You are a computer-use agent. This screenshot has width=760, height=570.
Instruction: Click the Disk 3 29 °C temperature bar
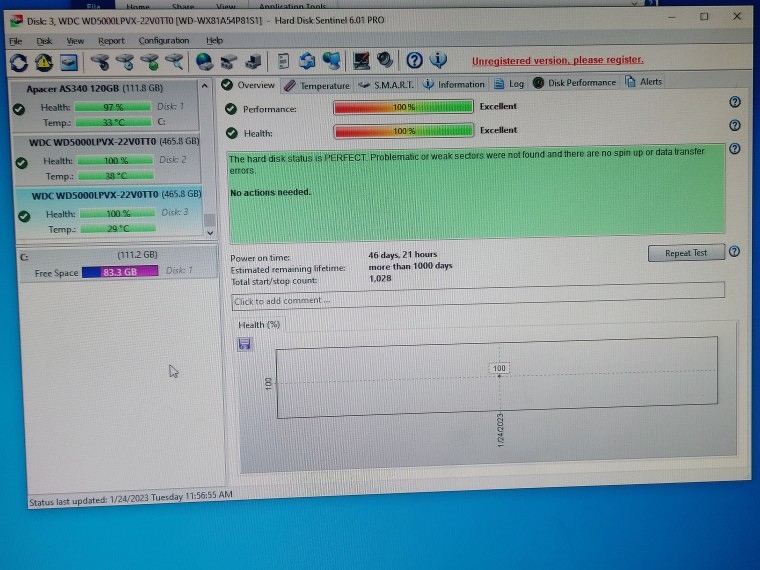pos(118,228)
